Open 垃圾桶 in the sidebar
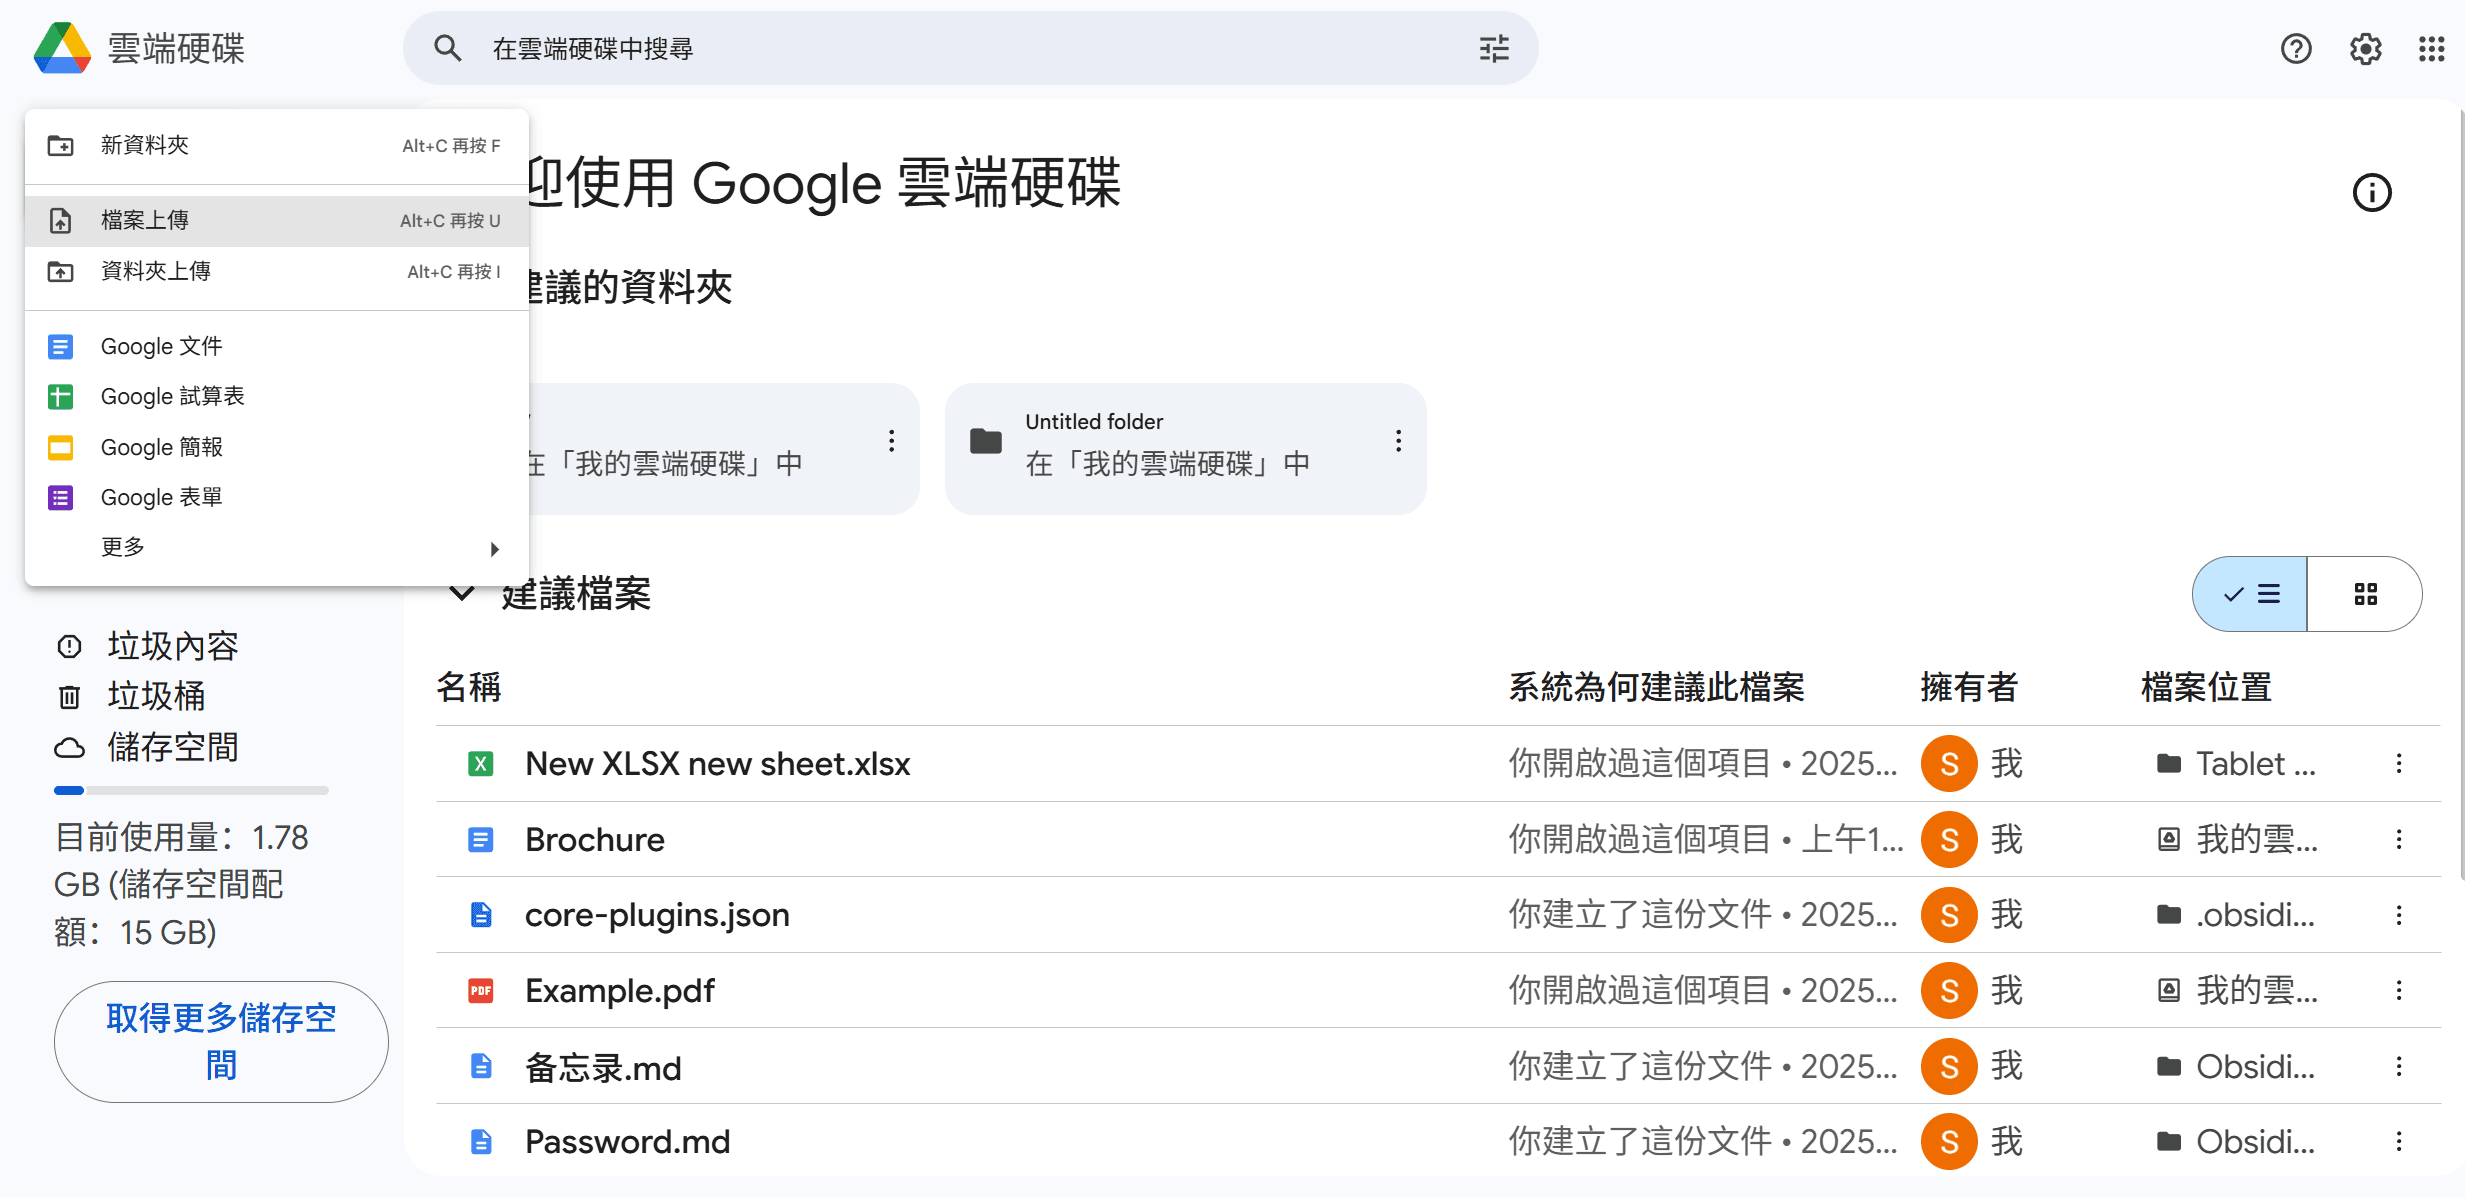This screenshot has height=1197, width=2465. 156,696
